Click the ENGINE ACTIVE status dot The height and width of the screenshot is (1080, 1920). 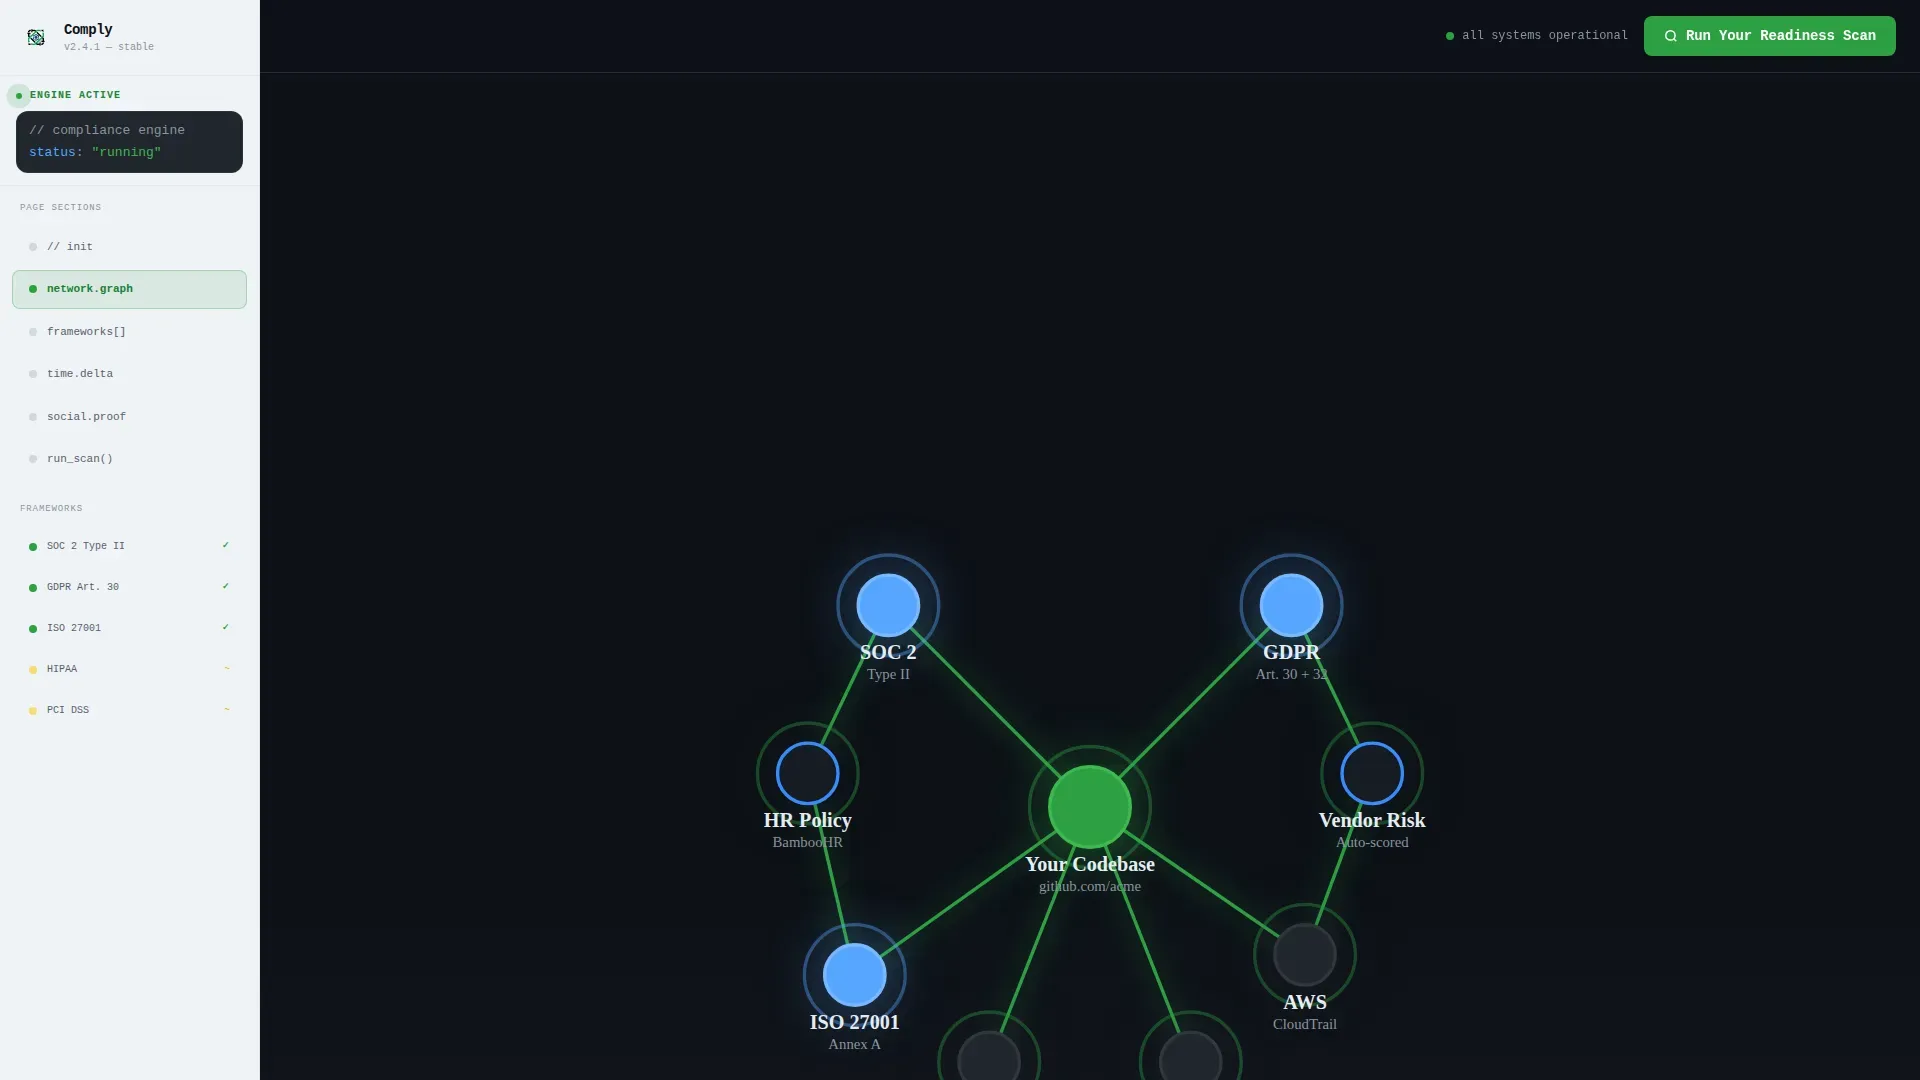[x=19, y=96]
